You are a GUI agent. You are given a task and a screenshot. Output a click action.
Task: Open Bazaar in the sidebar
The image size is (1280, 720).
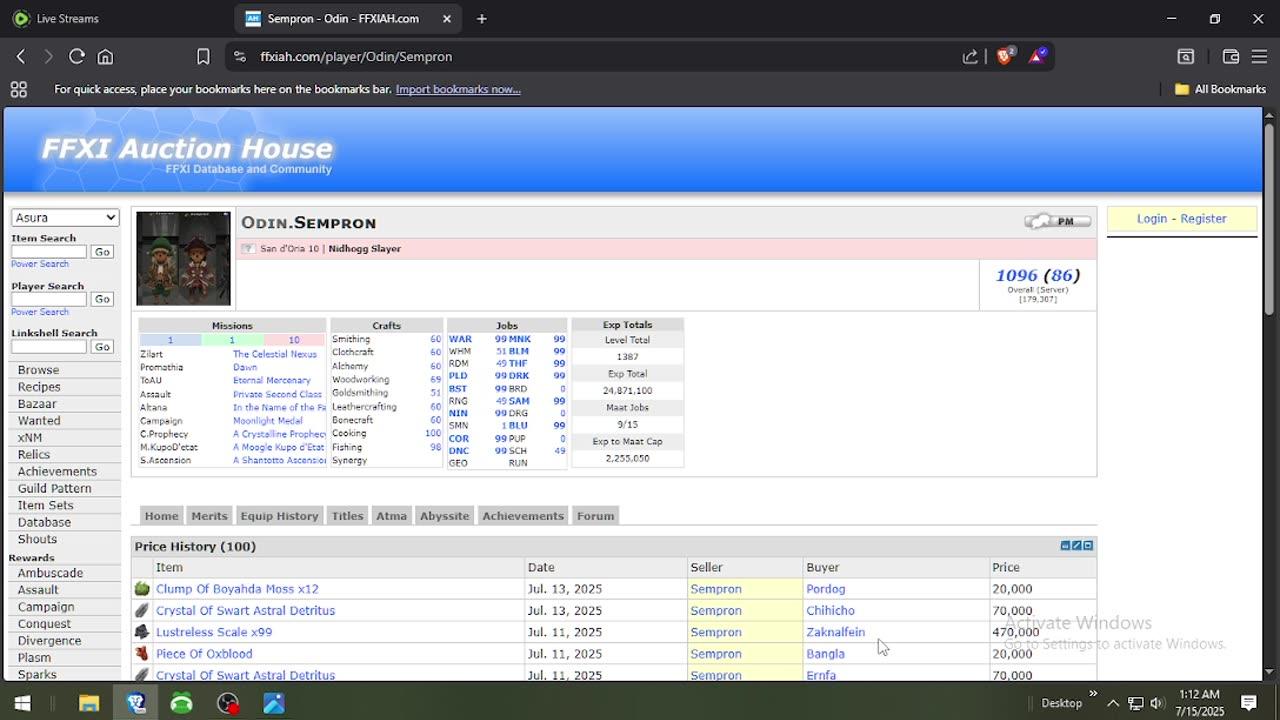37,404
